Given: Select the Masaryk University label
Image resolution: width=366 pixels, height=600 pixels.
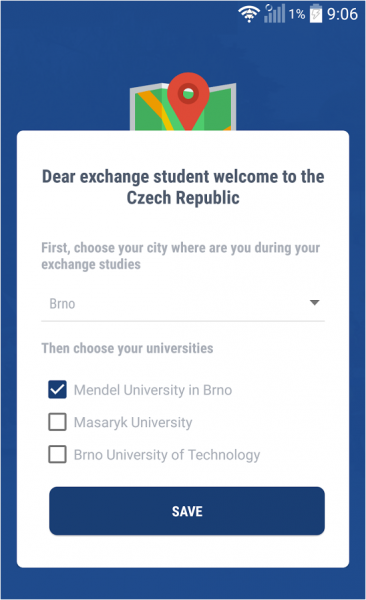Looking at the screenshot, I should click(133, 422).
